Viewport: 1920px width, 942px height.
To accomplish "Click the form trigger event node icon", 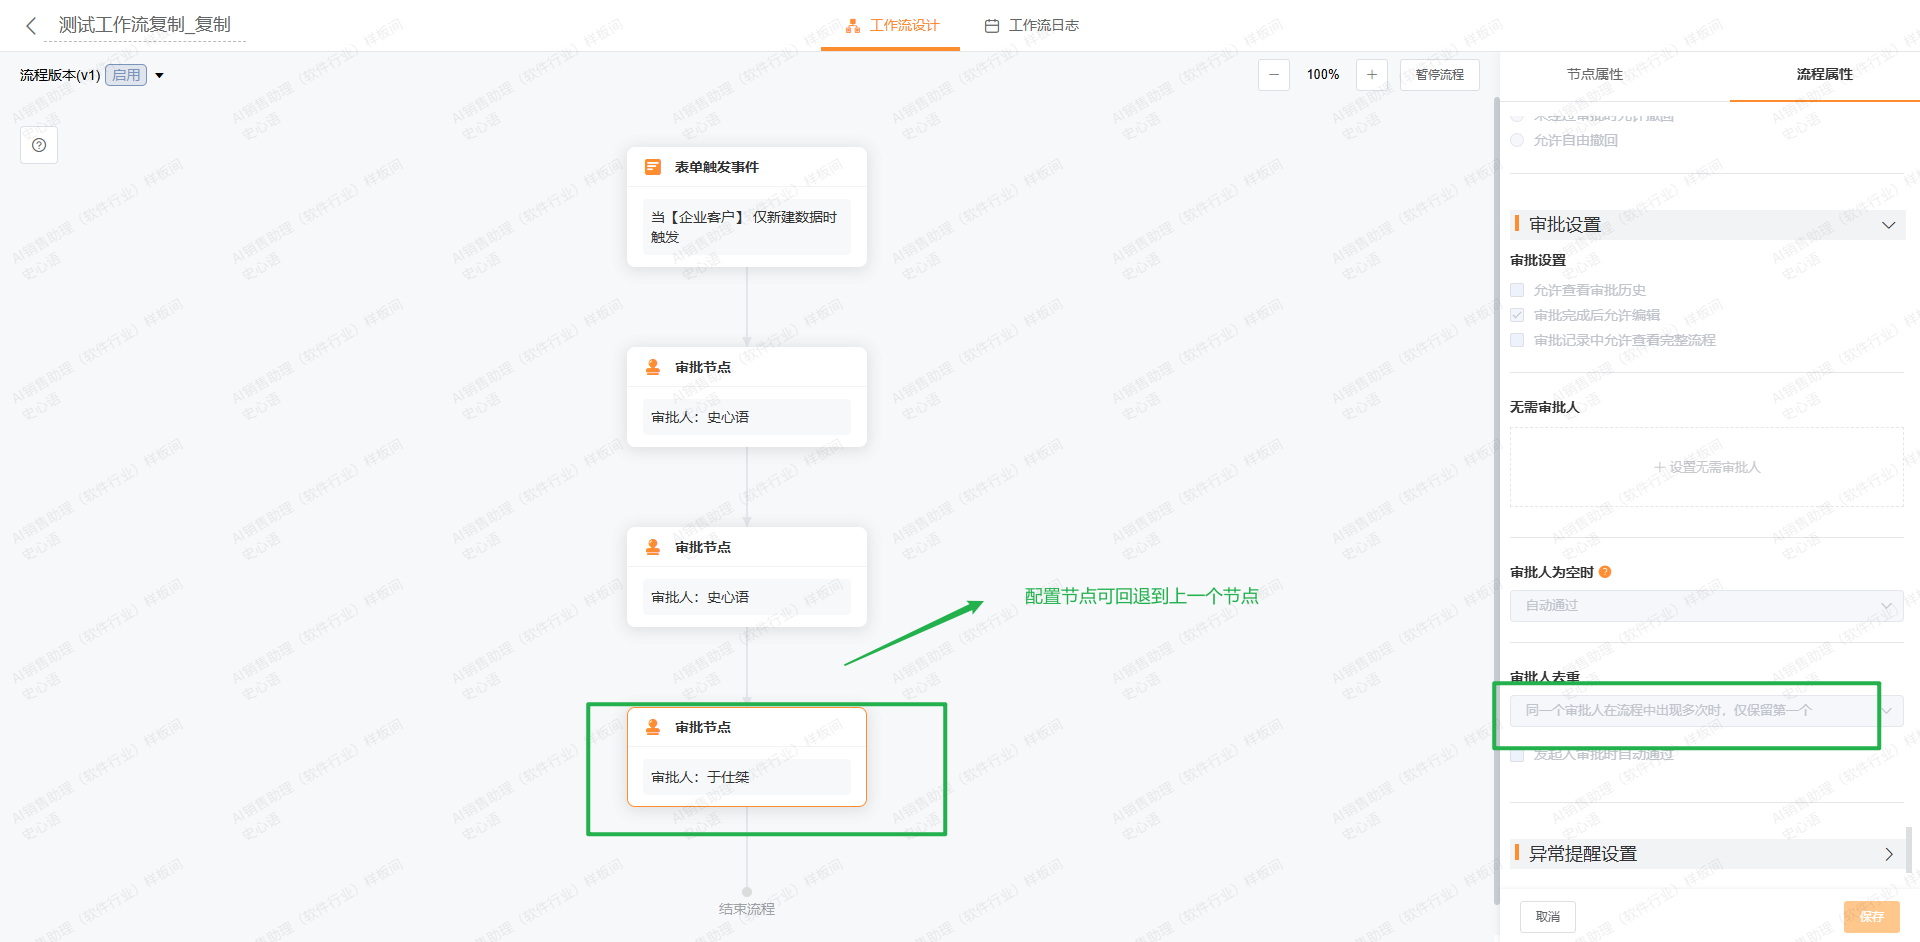I will coord(653,167).
